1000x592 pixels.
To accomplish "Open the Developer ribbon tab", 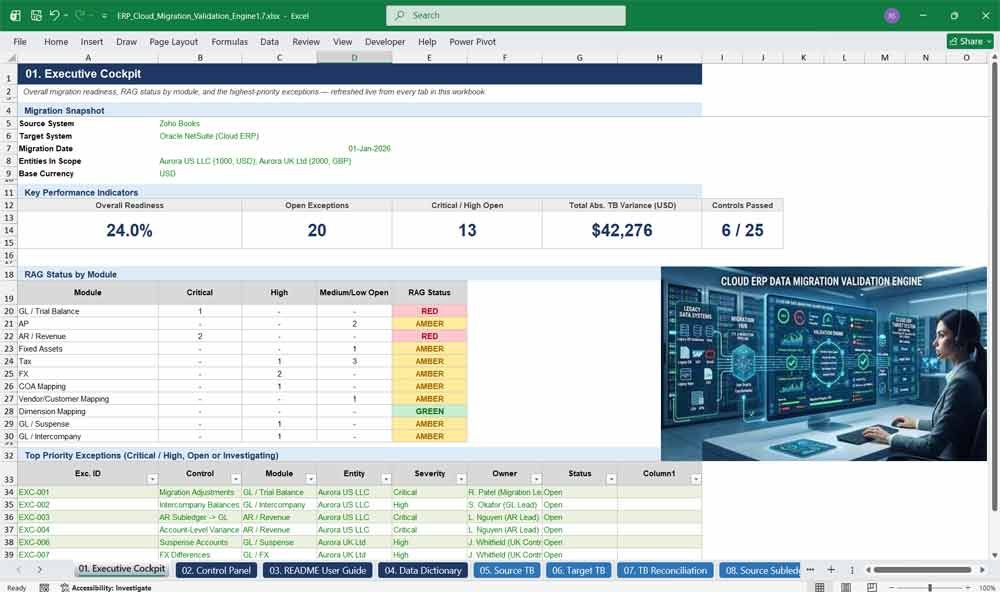I will [385, 41].
